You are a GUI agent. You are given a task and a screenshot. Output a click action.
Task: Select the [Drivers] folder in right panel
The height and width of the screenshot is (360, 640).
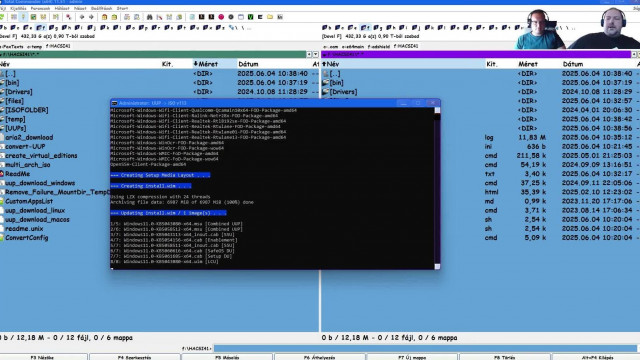[343, 92]
